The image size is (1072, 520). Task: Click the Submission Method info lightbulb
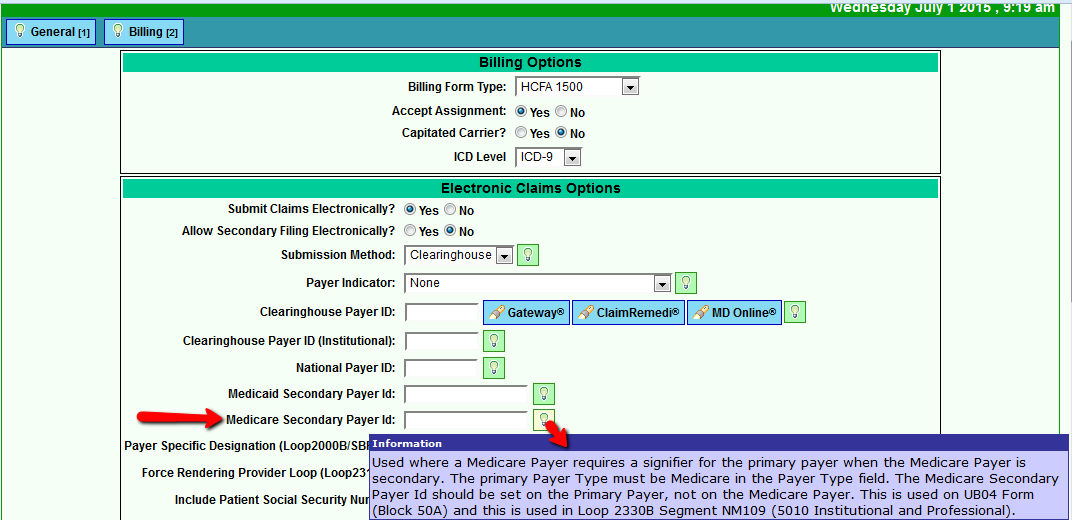coord(528,255)
